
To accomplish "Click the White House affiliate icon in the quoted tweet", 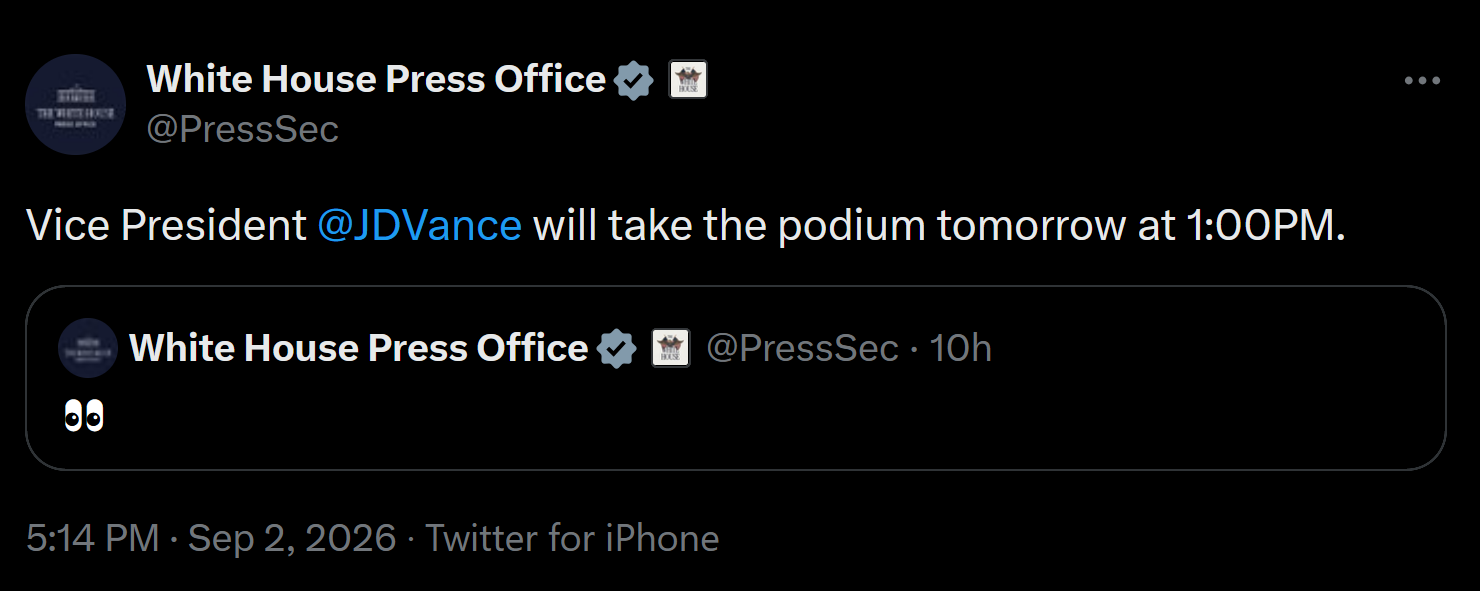I will pyautogui.click(x=671, y=348).
